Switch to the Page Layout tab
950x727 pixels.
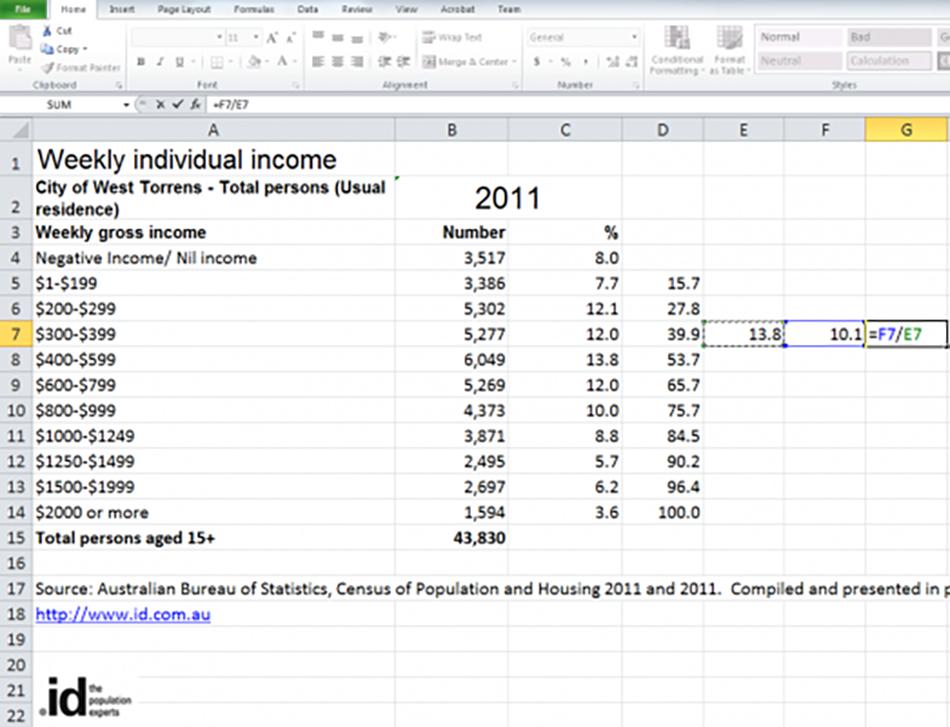184,9
